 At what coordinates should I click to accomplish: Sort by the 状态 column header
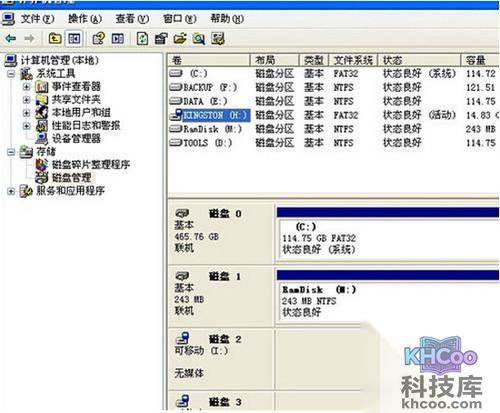tap(419, 60)
